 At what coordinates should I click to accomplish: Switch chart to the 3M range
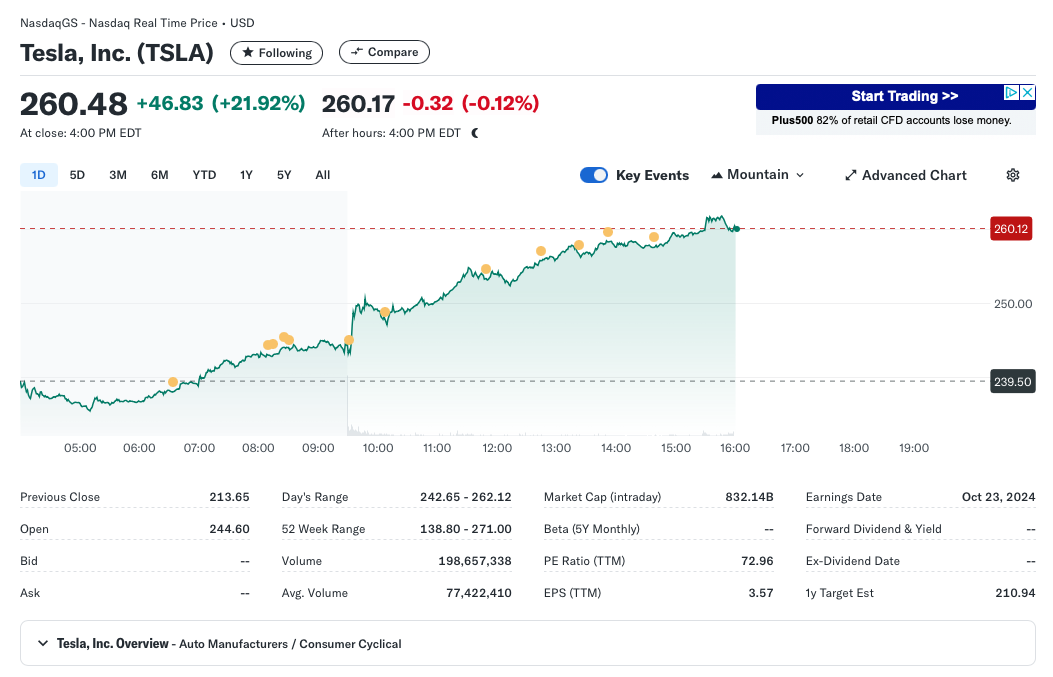(x=118, y=175)
